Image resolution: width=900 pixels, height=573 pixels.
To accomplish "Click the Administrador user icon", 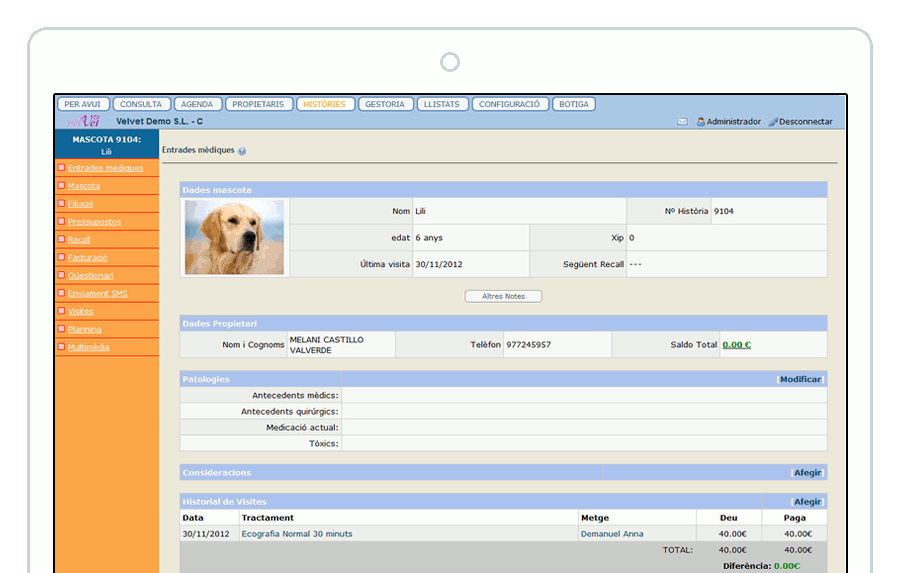I will 701,122.
